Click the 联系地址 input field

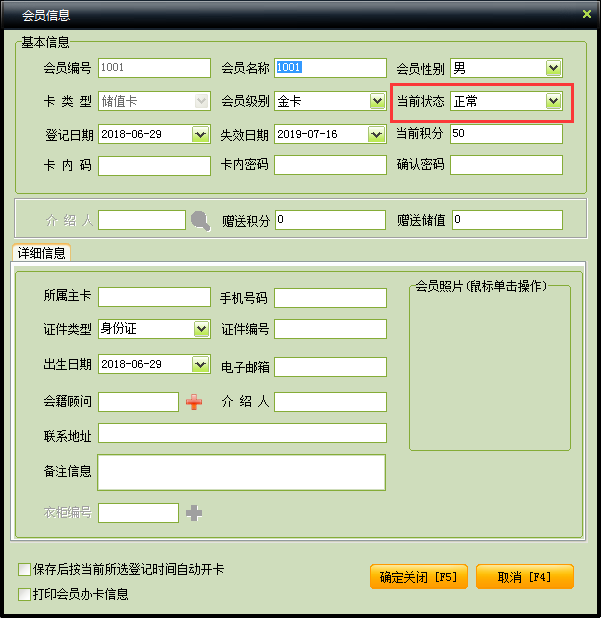242,433
